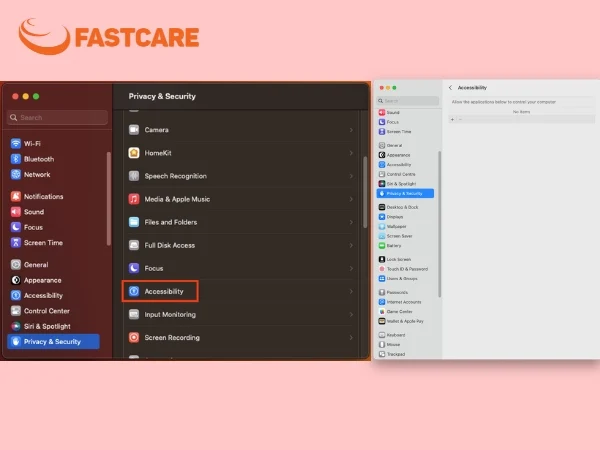
Task: Open Screen Saver in light window sidebar
Action: click(x=395, y=236)
